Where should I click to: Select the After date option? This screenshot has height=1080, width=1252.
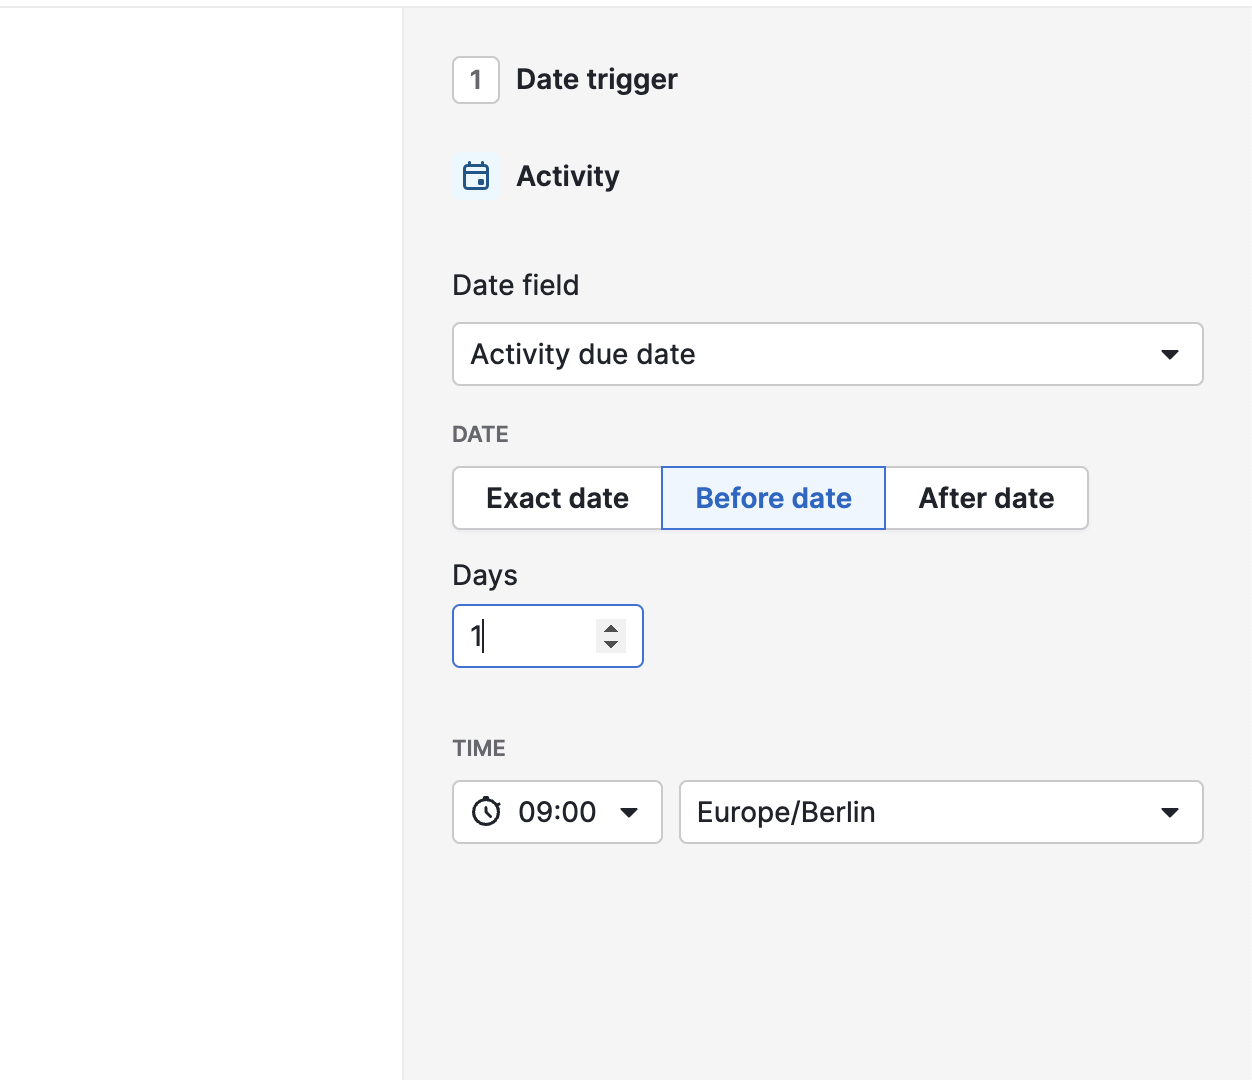[986, 498]
